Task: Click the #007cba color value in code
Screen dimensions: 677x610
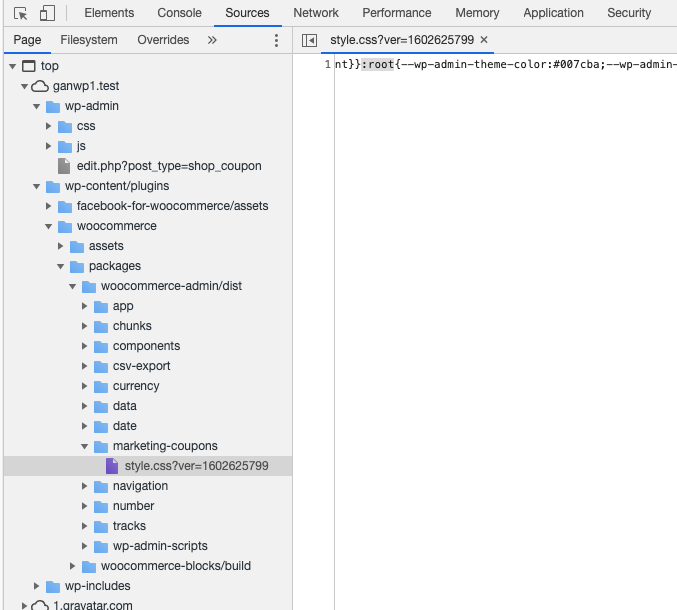Action: click(576, 65)
